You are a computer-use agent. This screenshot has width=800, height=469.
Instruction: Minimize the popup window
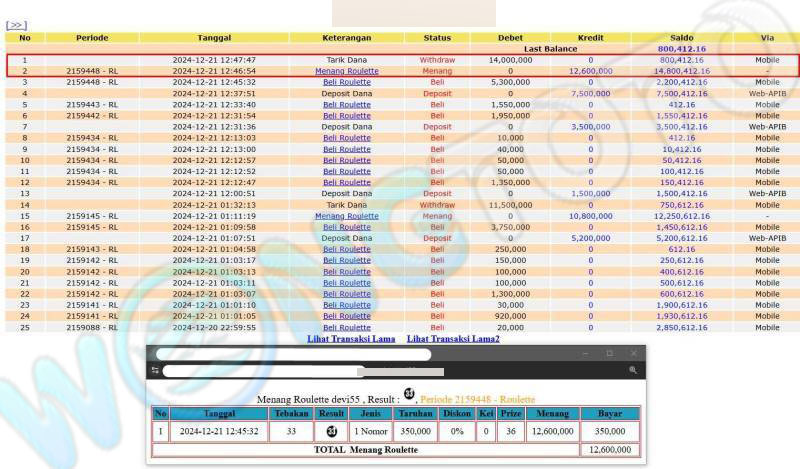tap(585, 354)
